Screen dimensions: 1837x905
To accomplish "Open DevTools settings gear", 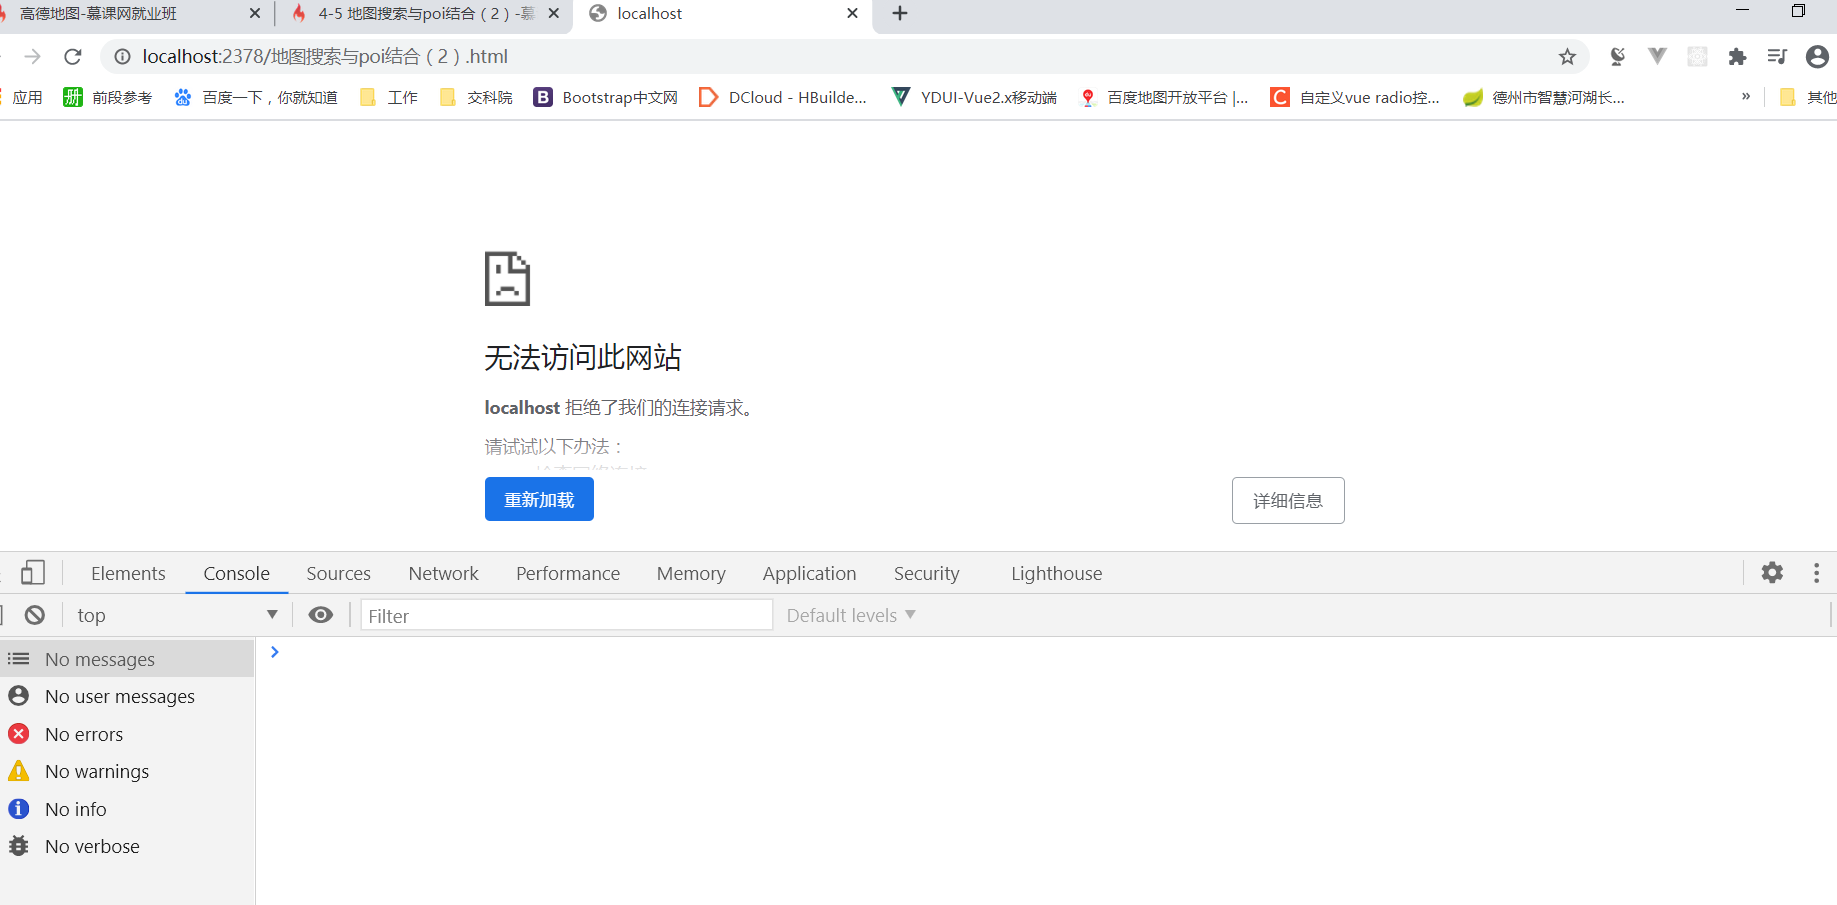I will [x=1772, y=572].
